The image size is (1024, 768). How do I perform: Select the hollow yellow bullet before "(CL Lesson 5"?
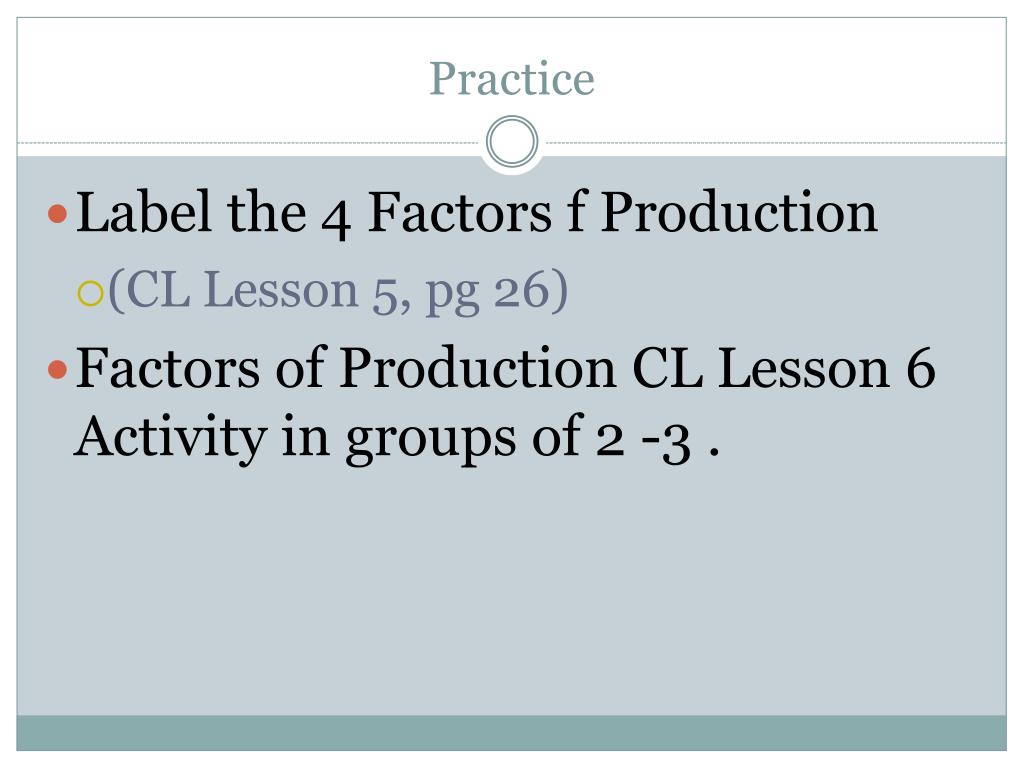(x=90, y=293)
